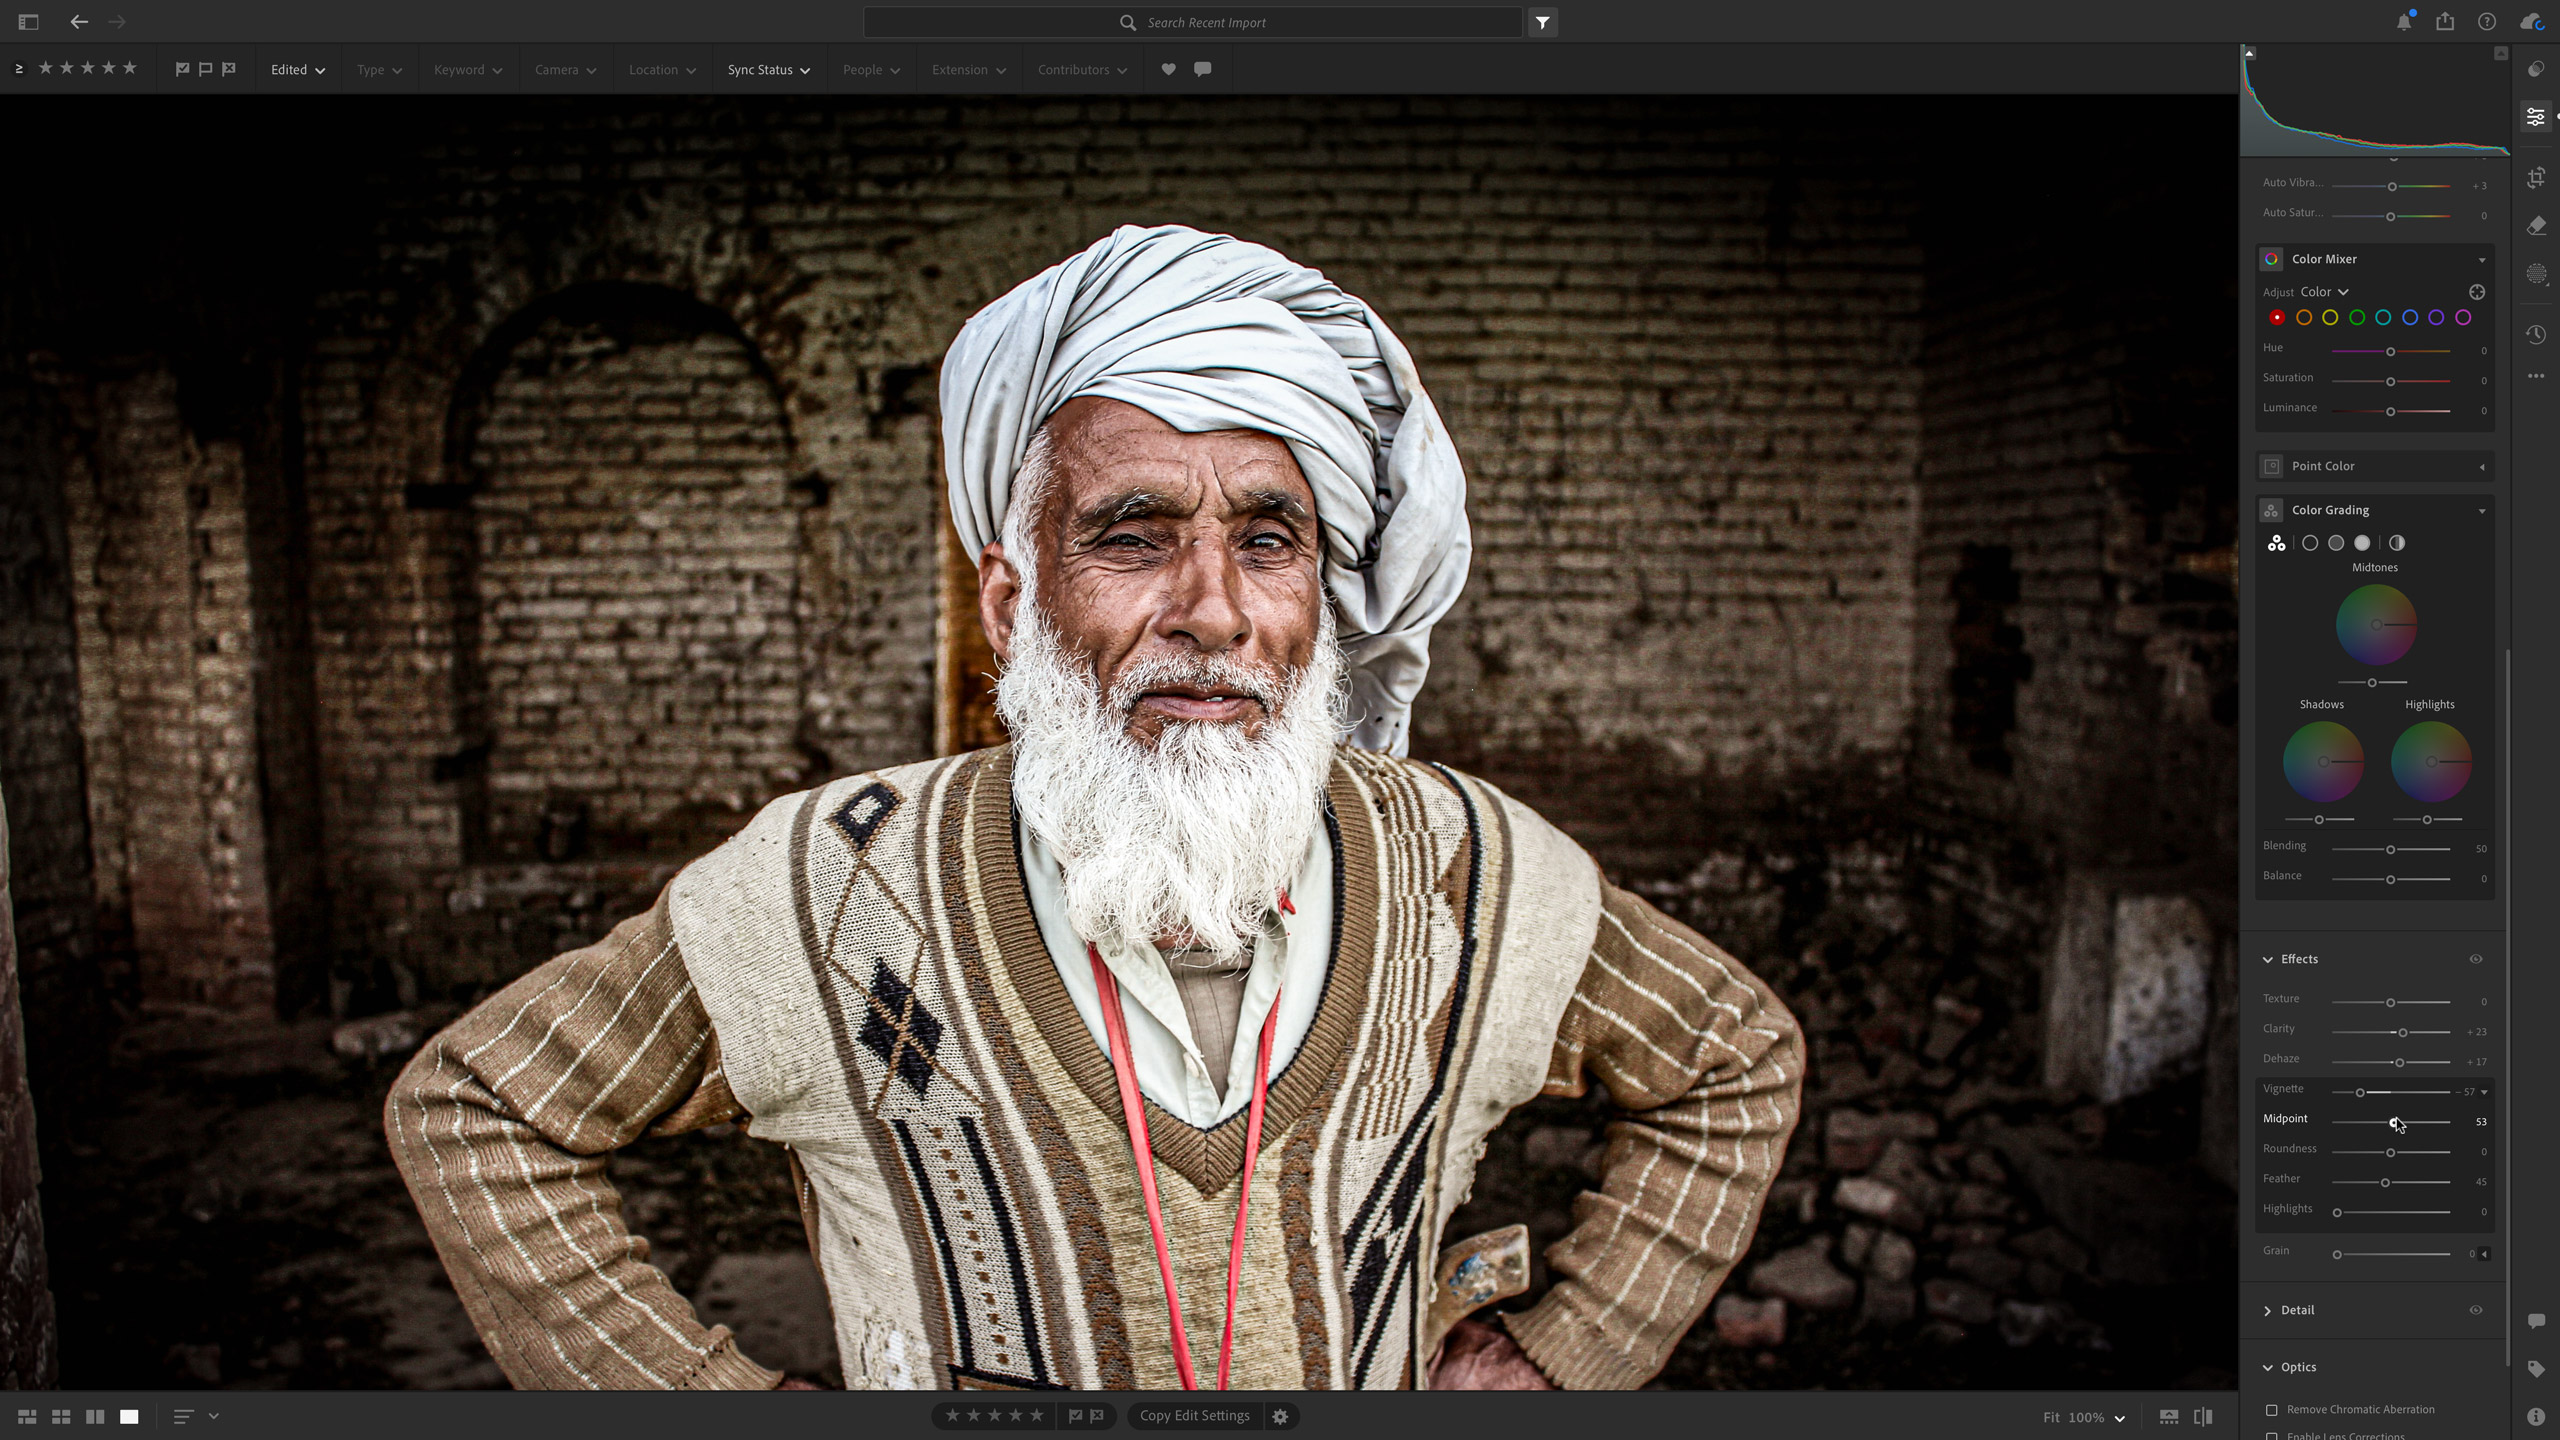This screenshot has width=2560, height=1440.
Task: Give the photo a five star rating
Action: coord(1037,1415)
